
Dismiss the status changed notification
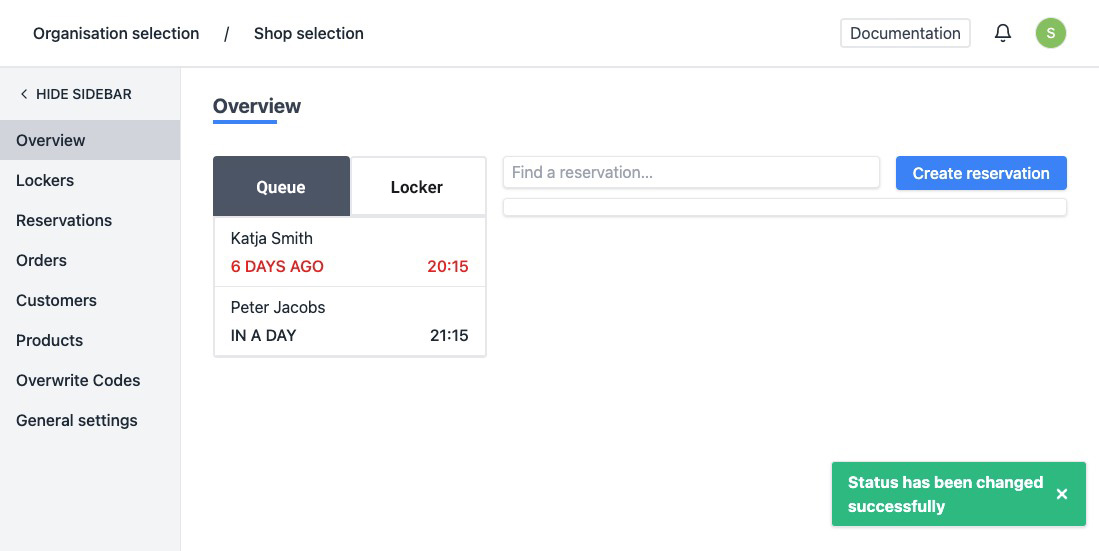[x=1062, y=494]
